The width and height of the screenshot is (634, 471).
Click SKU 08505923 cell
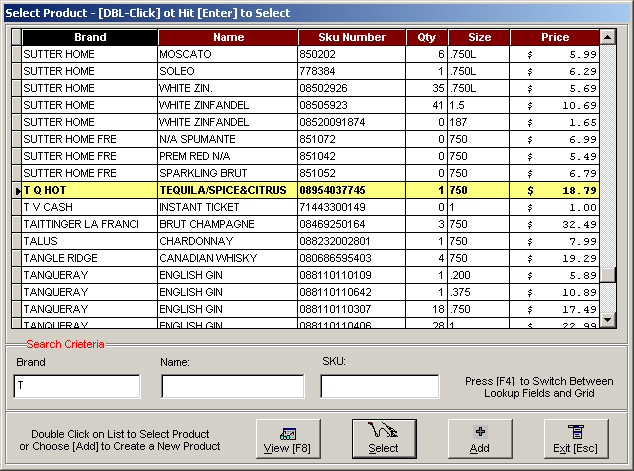tap(352, 105)
